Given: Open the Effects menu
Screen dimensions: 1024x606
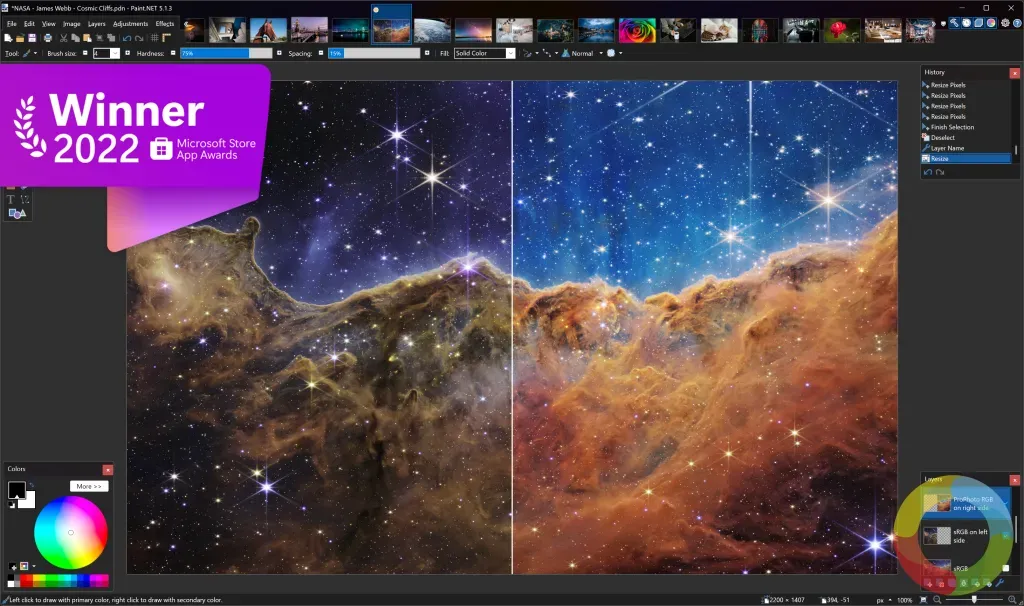Looking at the screenshot, I should [165, 24].
